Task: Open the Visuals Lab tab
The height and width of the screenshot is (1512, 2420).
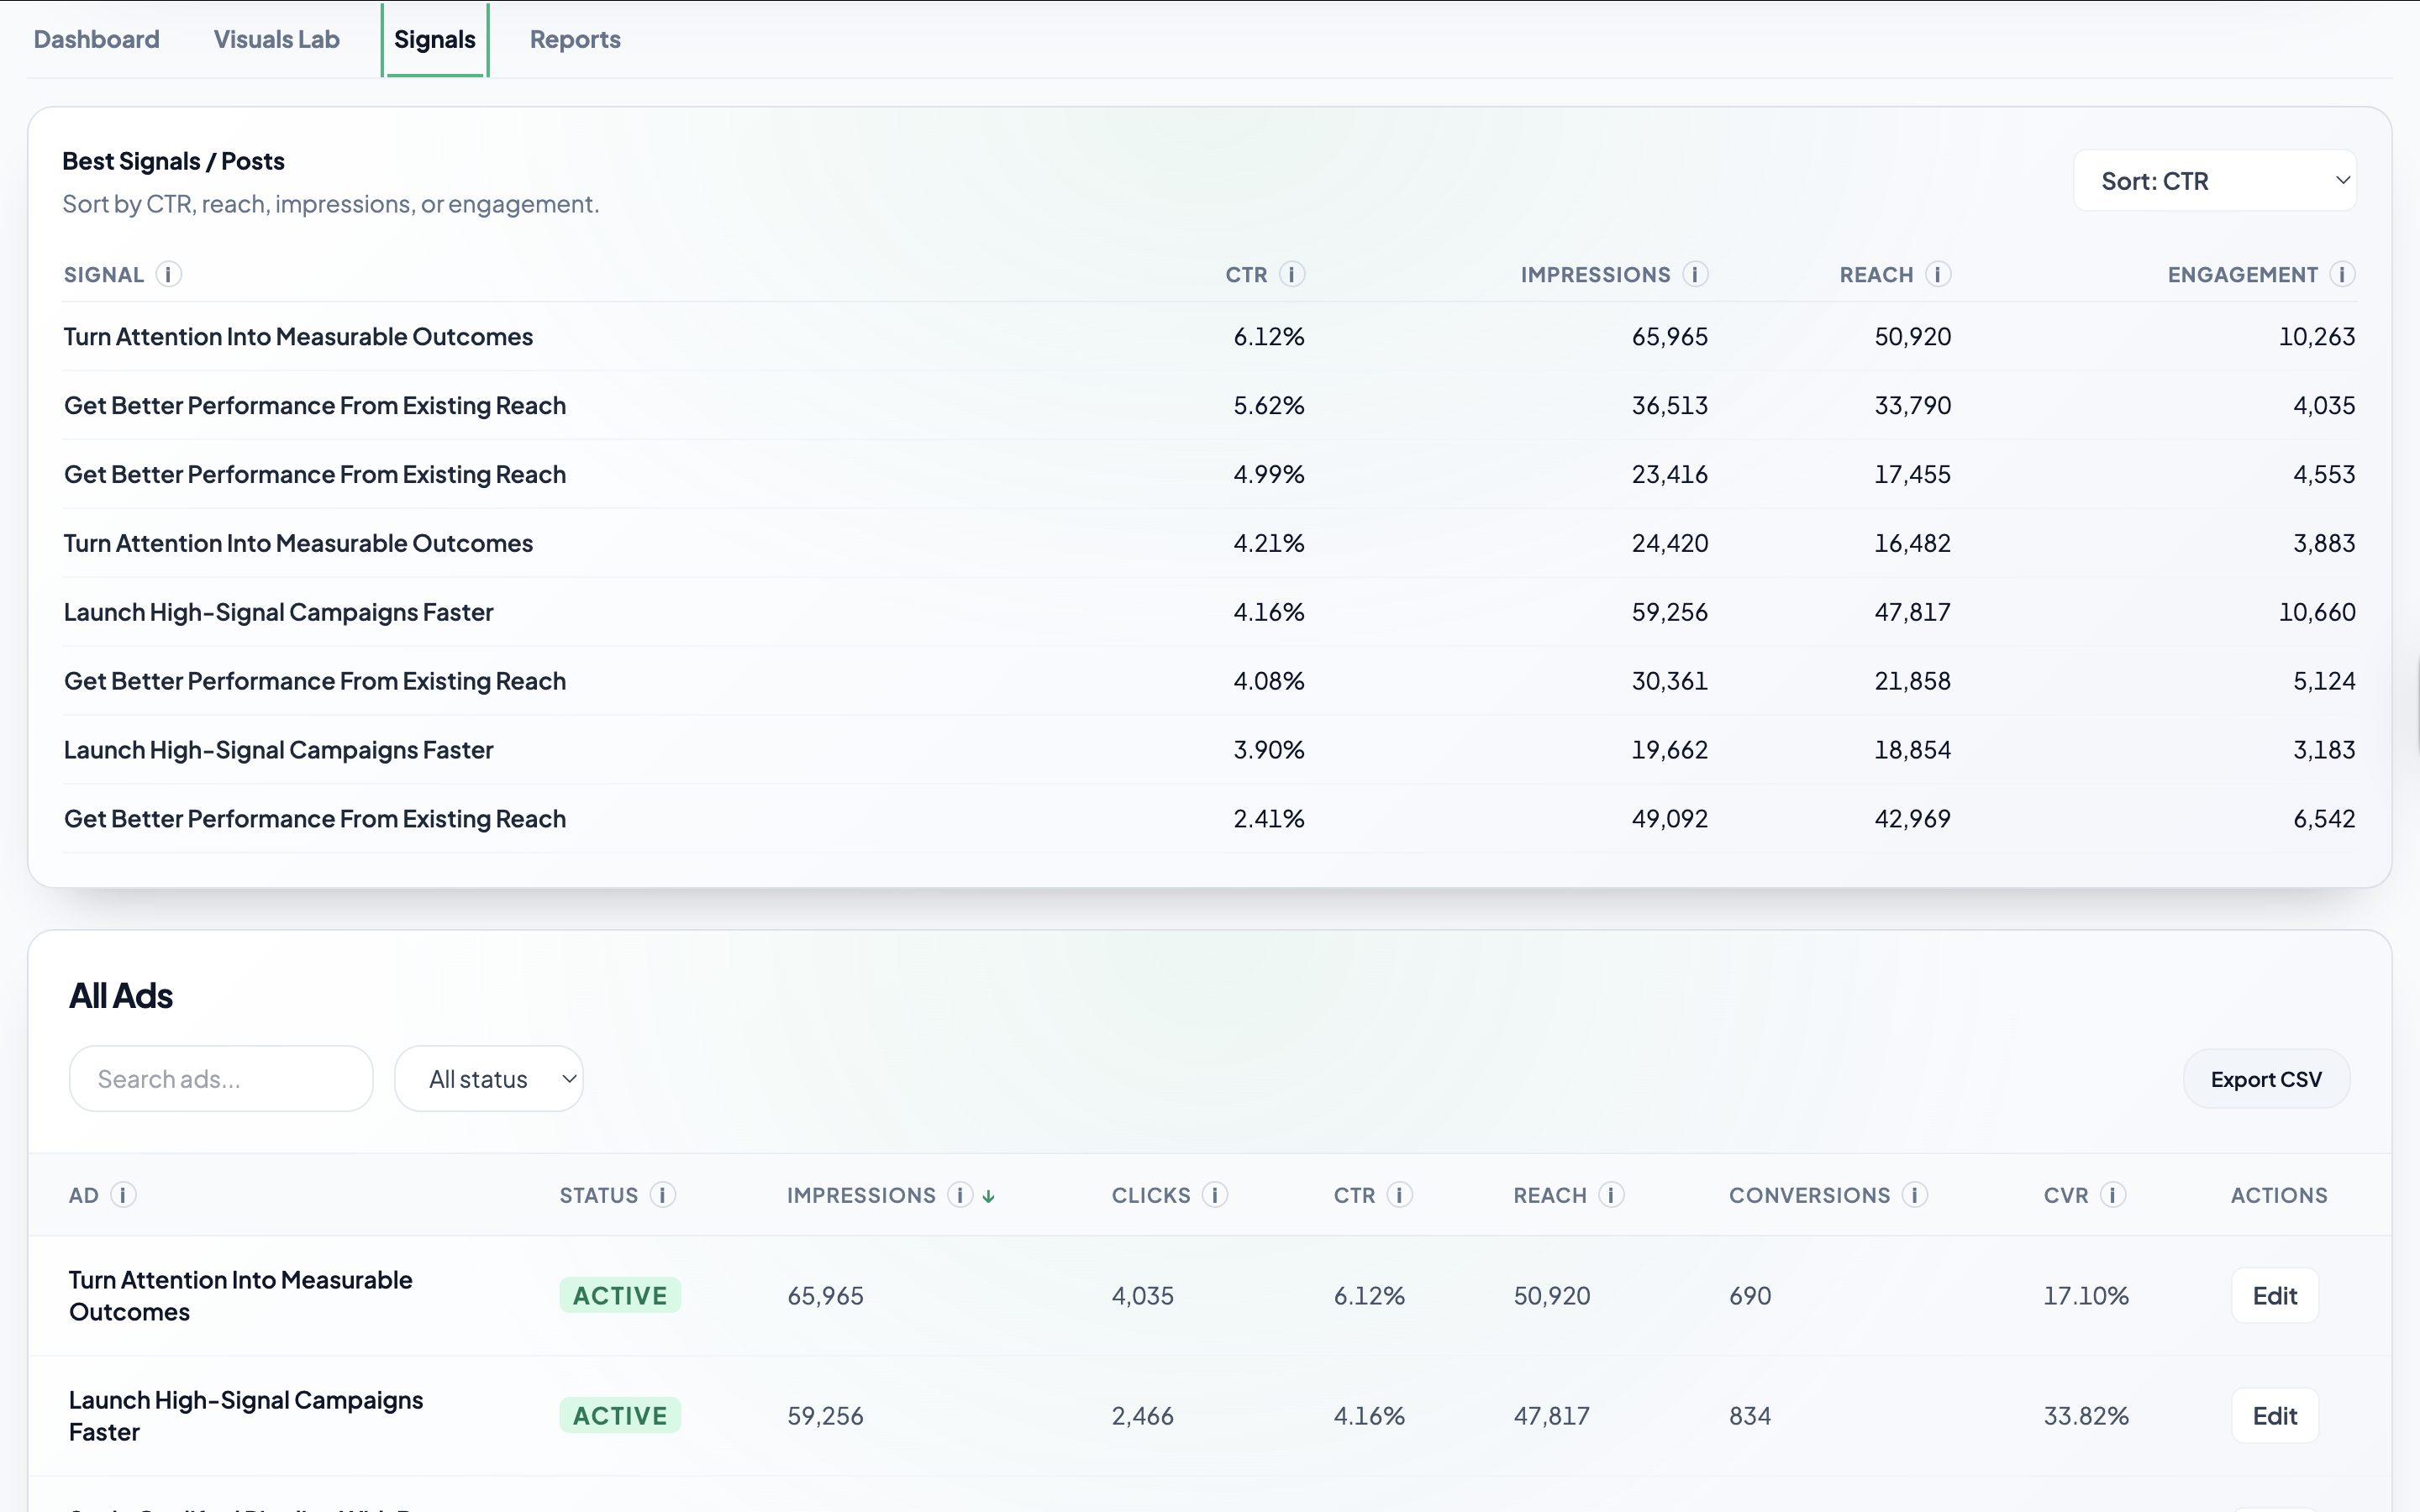Action: click(276, 39)
